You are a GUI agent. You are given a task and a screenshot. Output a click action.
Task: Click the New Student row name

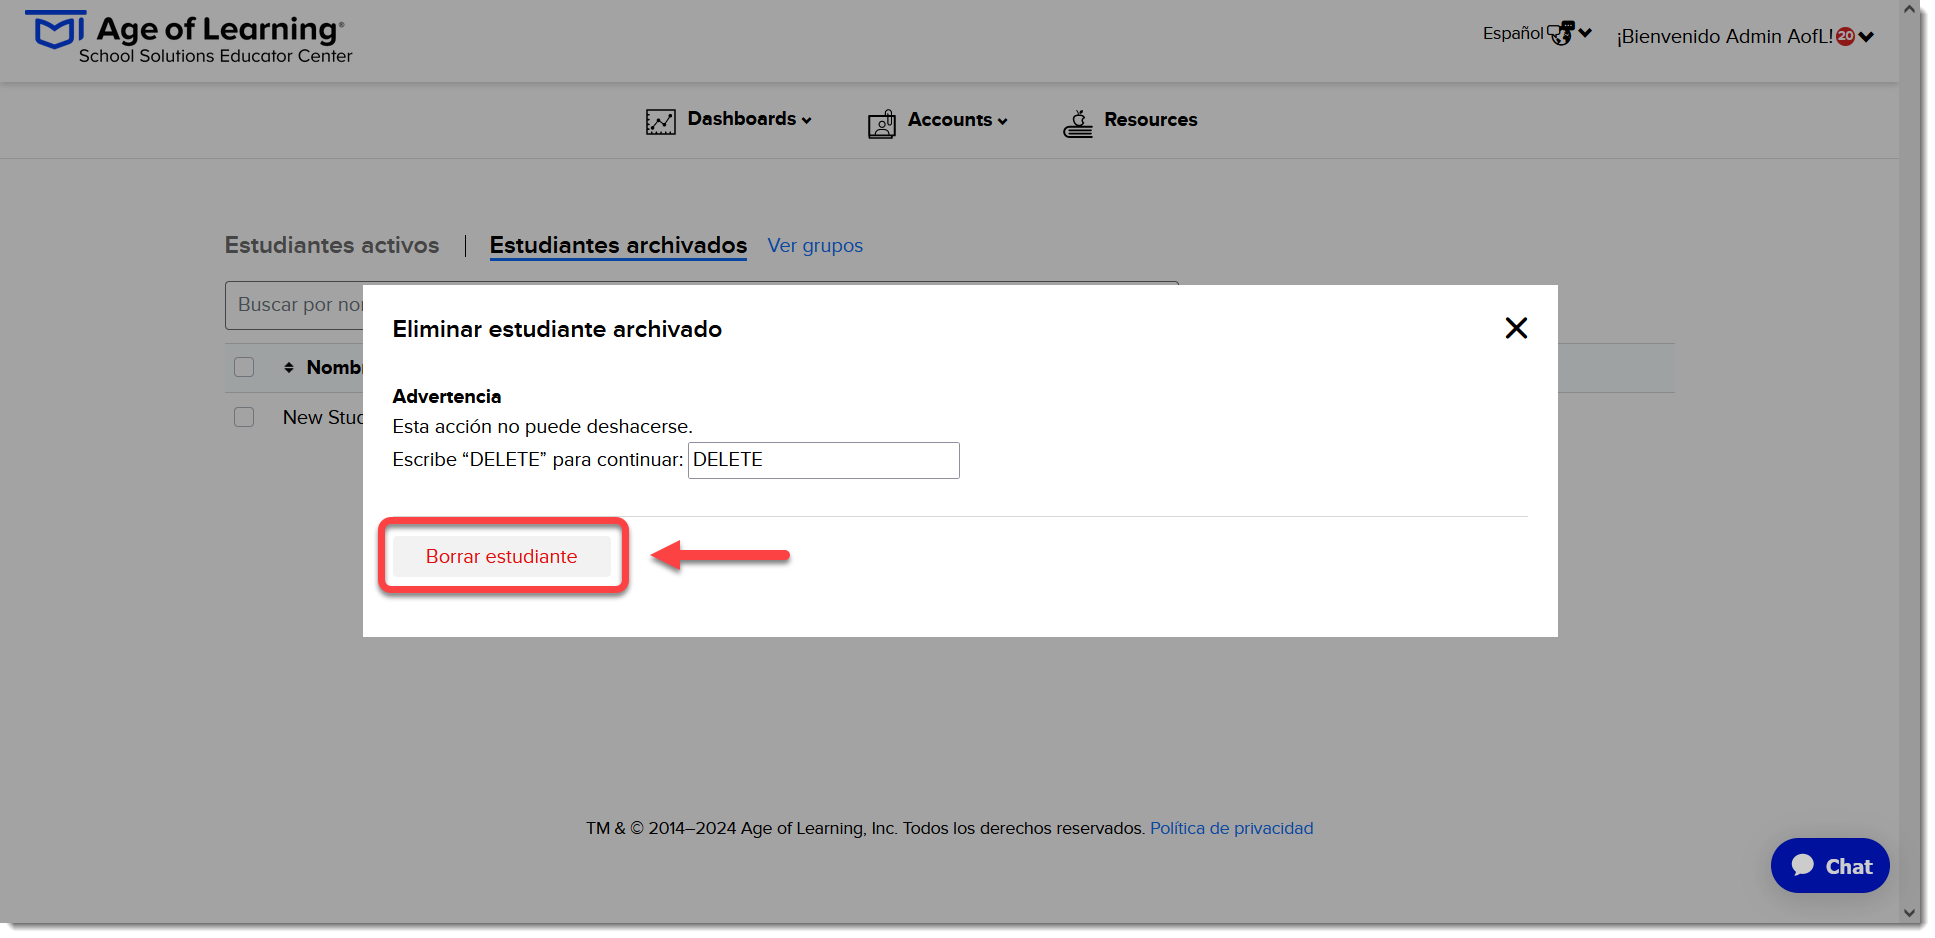pyautogui.click(x=323, y=417)
